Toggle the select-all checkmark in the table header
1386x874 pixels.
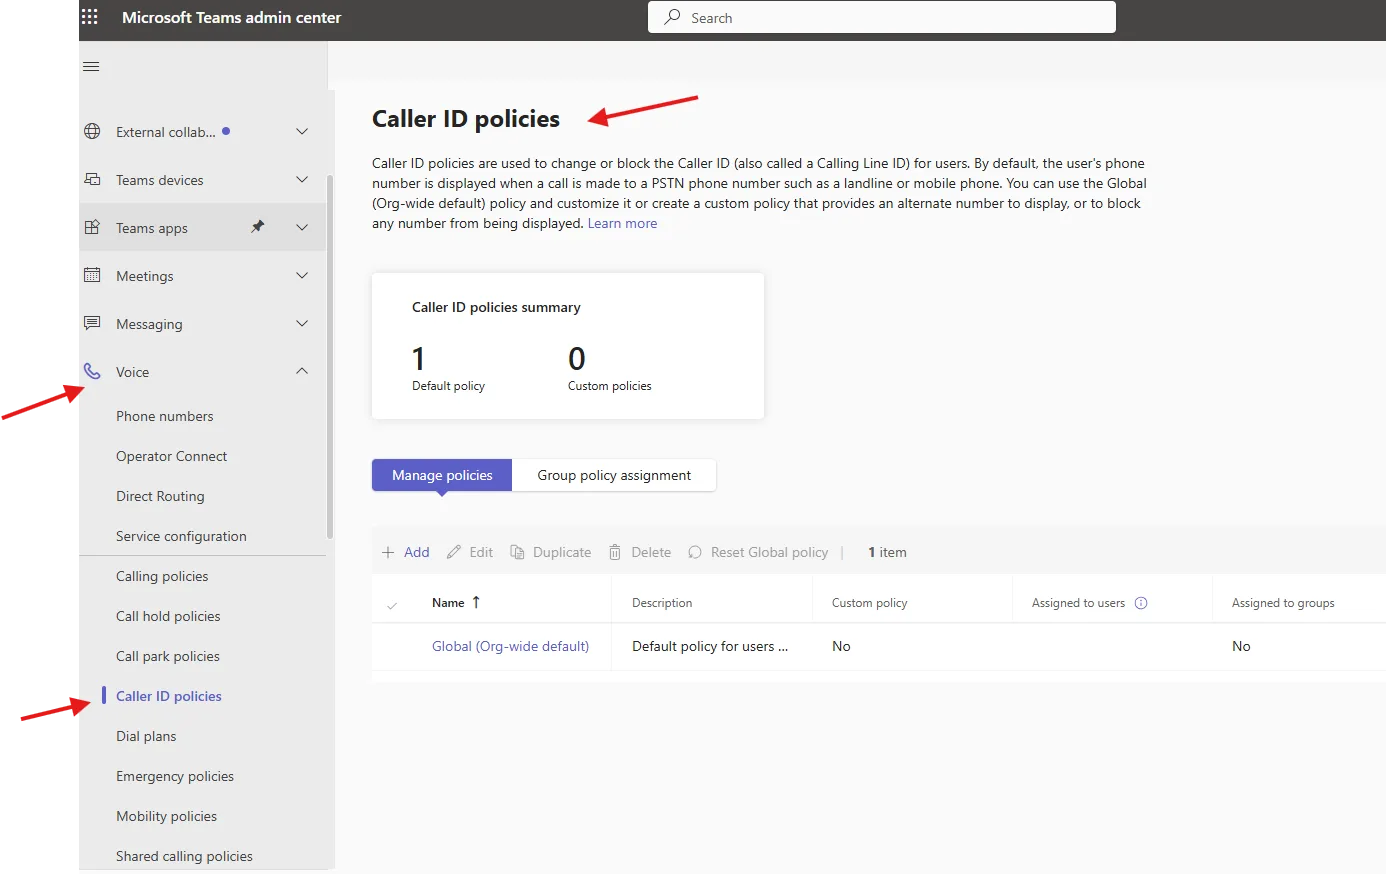click(x=394, y=602)
